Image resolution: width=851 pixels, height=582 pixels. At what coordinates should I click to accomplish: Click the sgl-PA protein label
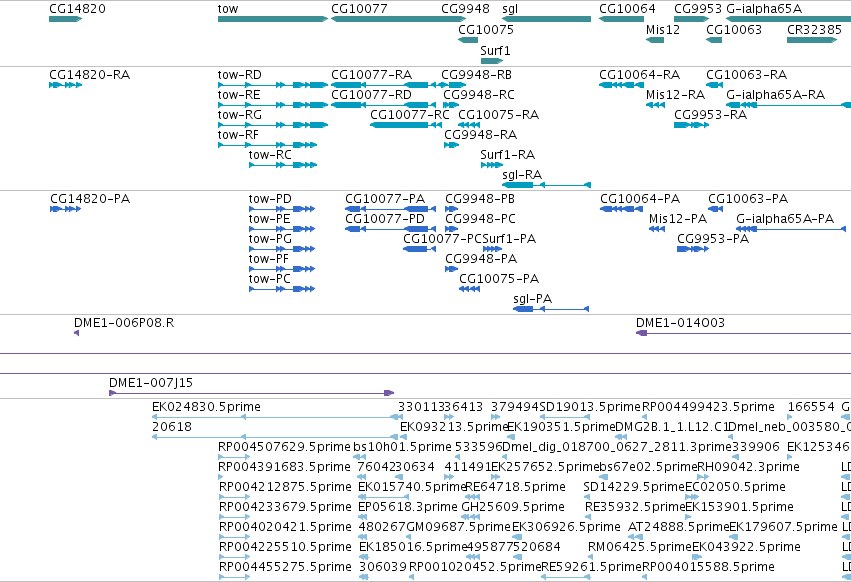[x=532, y=299]
